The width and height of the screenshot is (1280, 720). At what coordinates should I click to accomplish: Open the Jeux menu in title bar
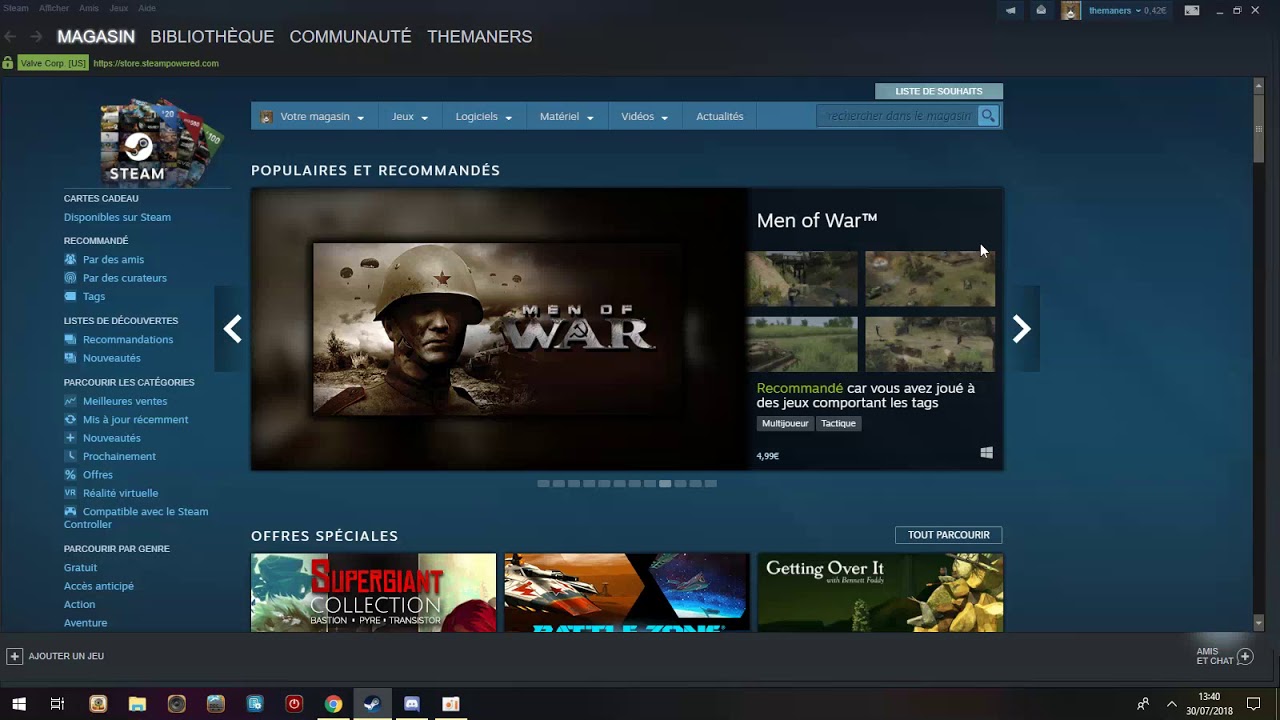(118, 8)
